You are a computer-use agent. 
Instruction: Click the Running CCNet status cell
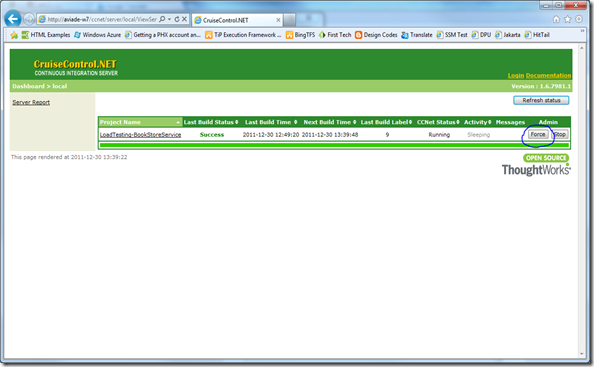439,135
